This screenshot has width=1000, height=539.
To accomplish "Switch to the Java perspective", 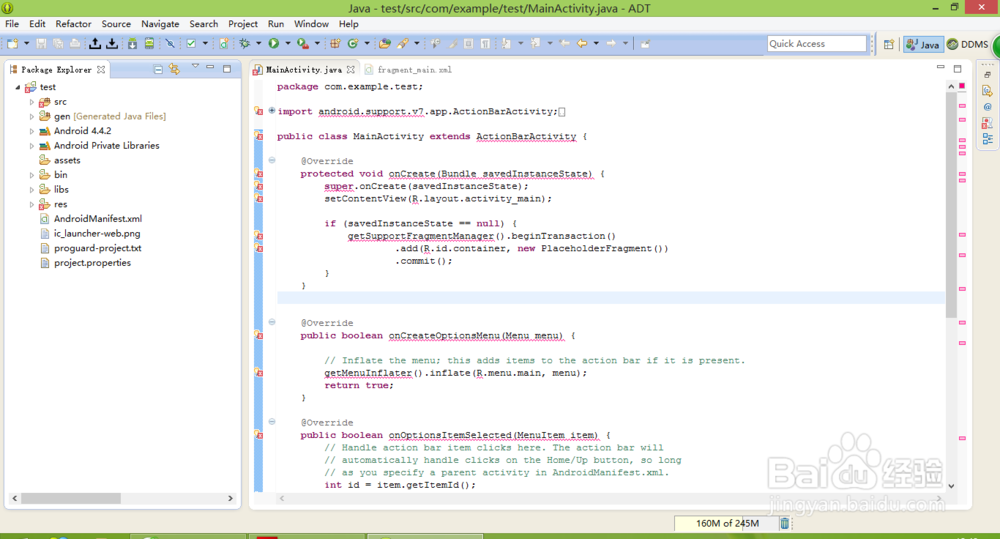I will (x=923, y=44).
